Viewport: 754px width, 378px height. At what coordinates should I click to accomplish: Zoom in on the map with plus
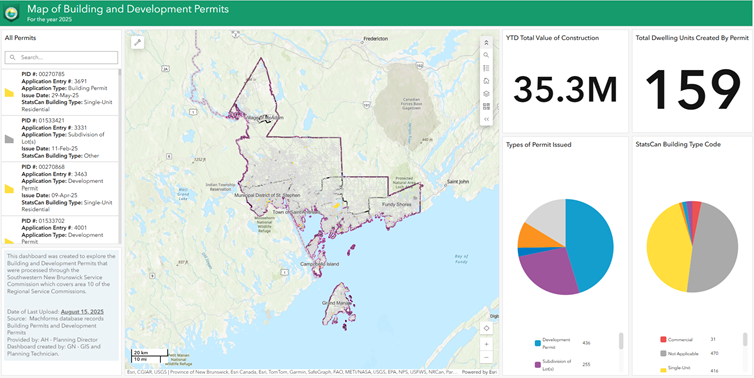[x=487, y=344]
